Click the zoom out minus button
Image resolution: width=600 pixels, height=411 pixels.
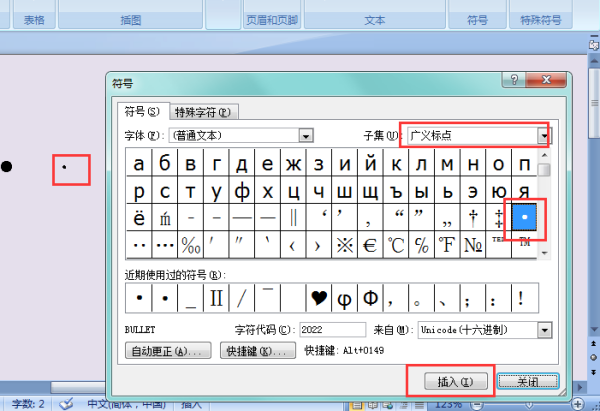click(476, 404)
